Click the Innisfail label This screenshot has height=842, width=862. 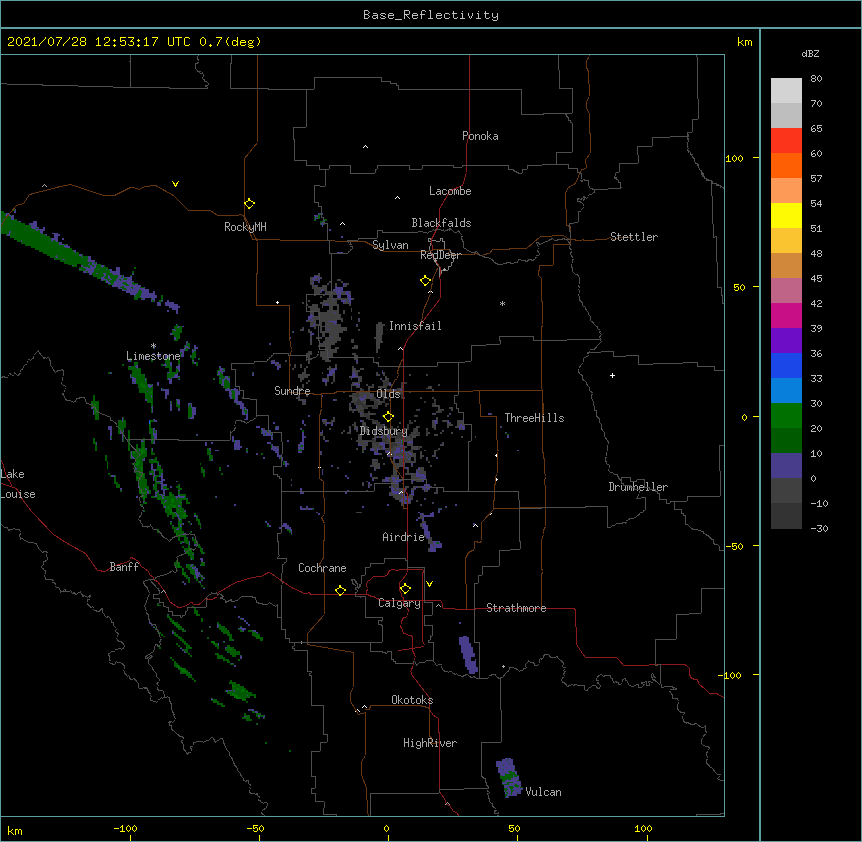click(x=415, y=326)
